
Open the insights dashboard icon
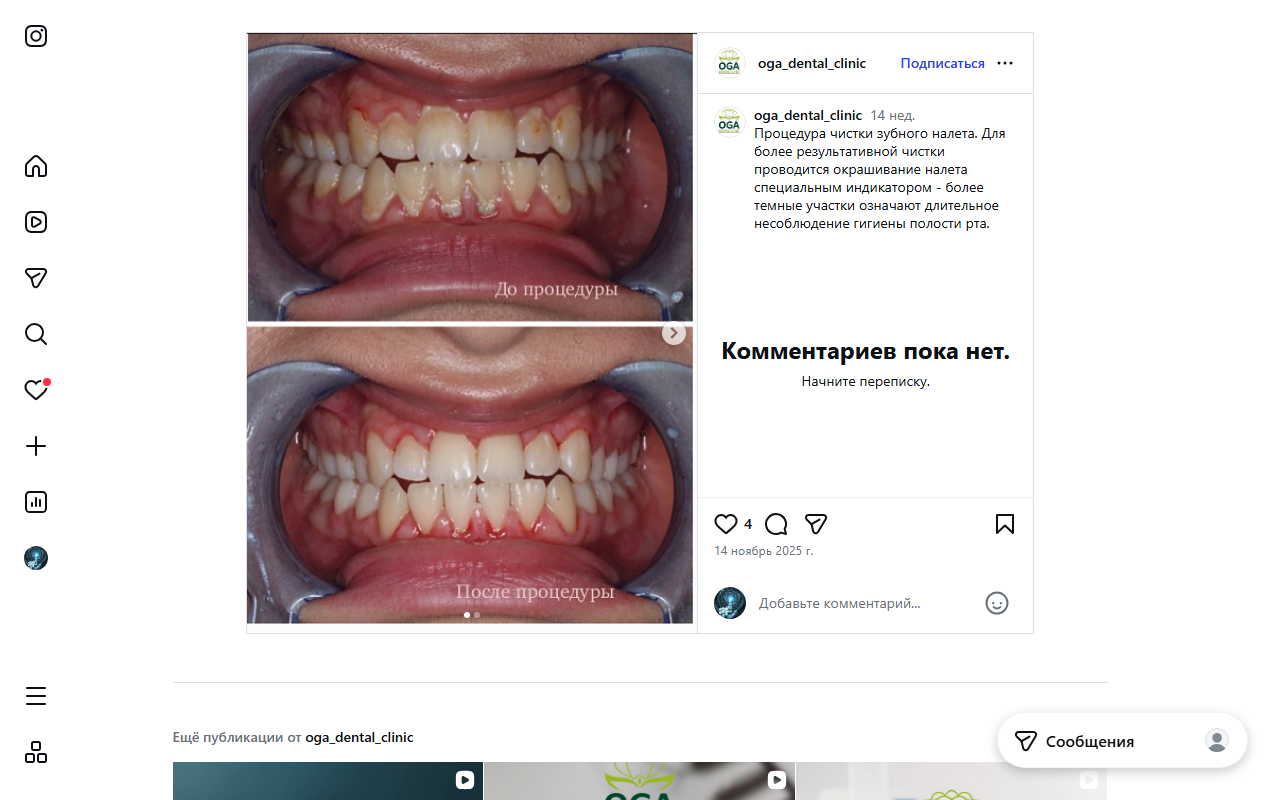tap(36, 502)
